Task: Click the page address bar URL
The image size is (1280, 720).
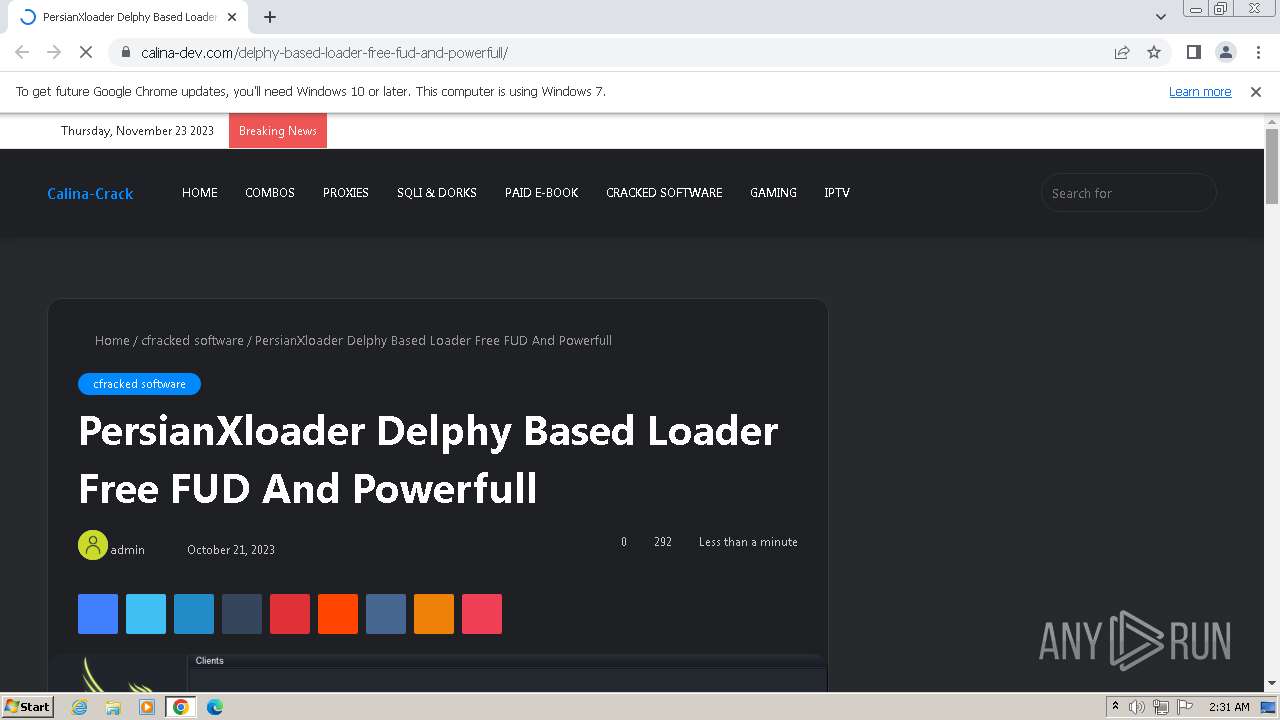Action: [324, 53]
